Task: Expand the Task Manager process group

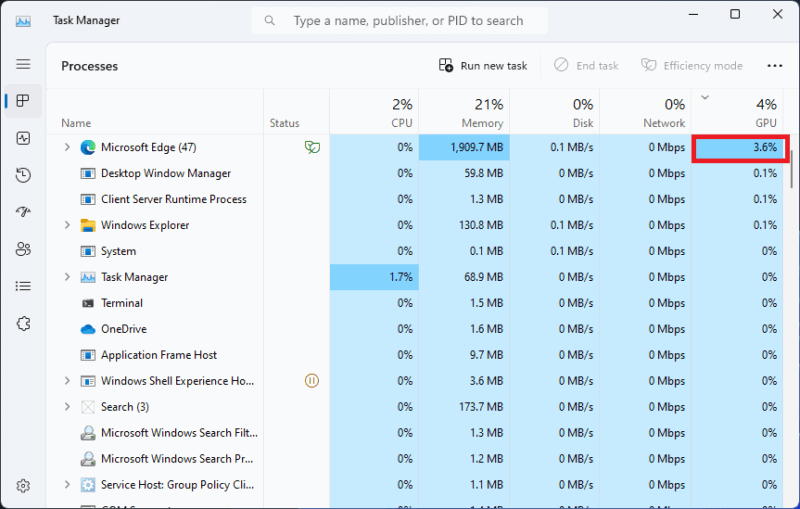Action: (x=67, y=277)
